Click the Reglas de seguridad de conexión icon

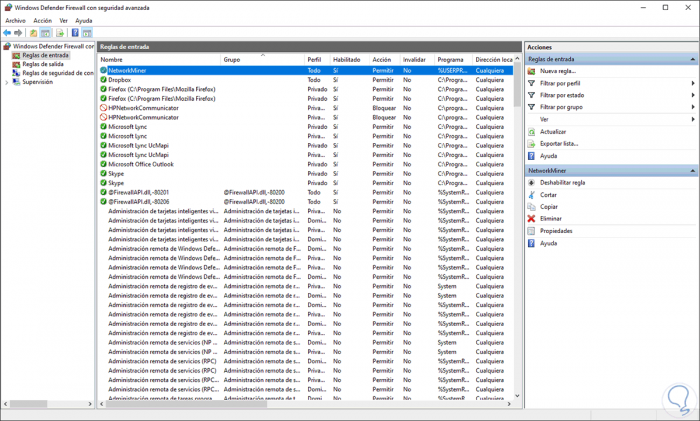point(16,73)
